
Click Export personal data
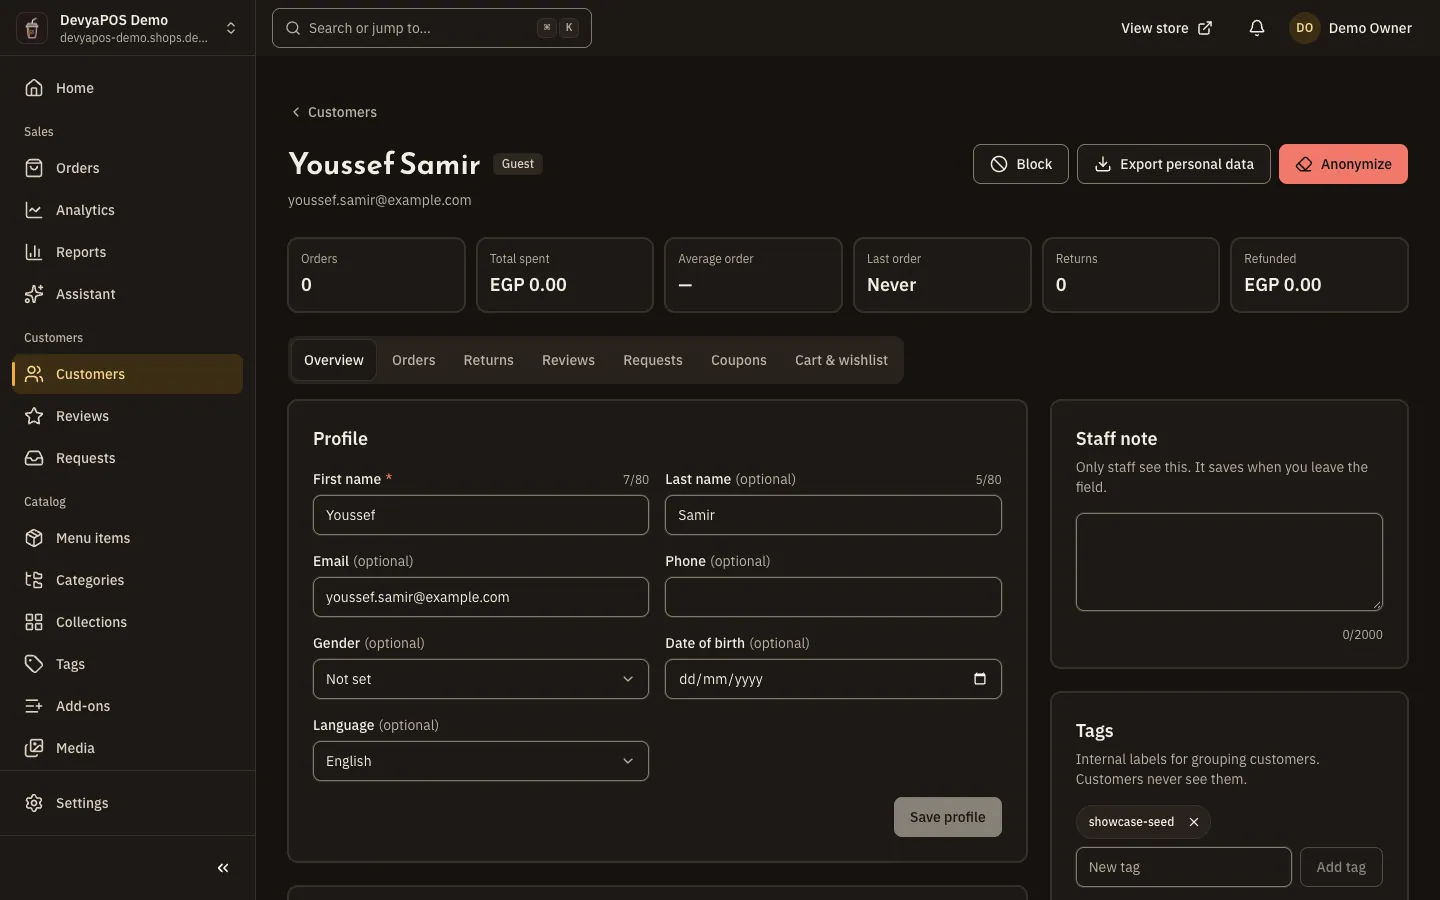click(1174, 164)
